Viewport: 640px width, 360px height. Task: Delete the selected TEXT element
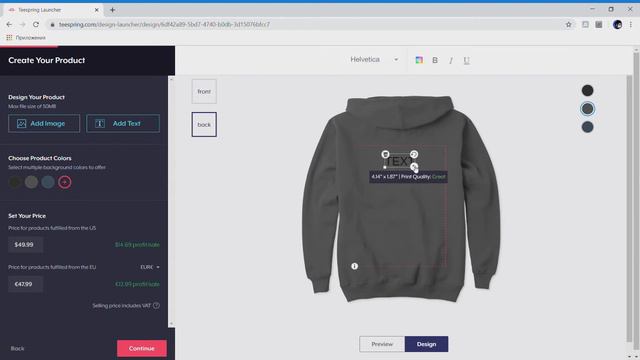pos(385,154)
